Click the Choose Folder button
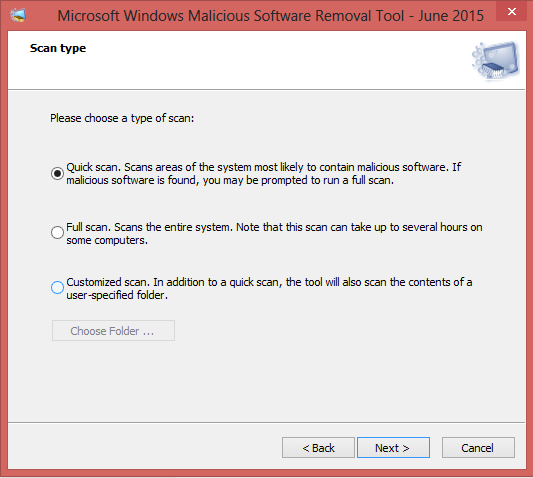The width and height of the screenshot is (533, 478). (x=113, y=330)
